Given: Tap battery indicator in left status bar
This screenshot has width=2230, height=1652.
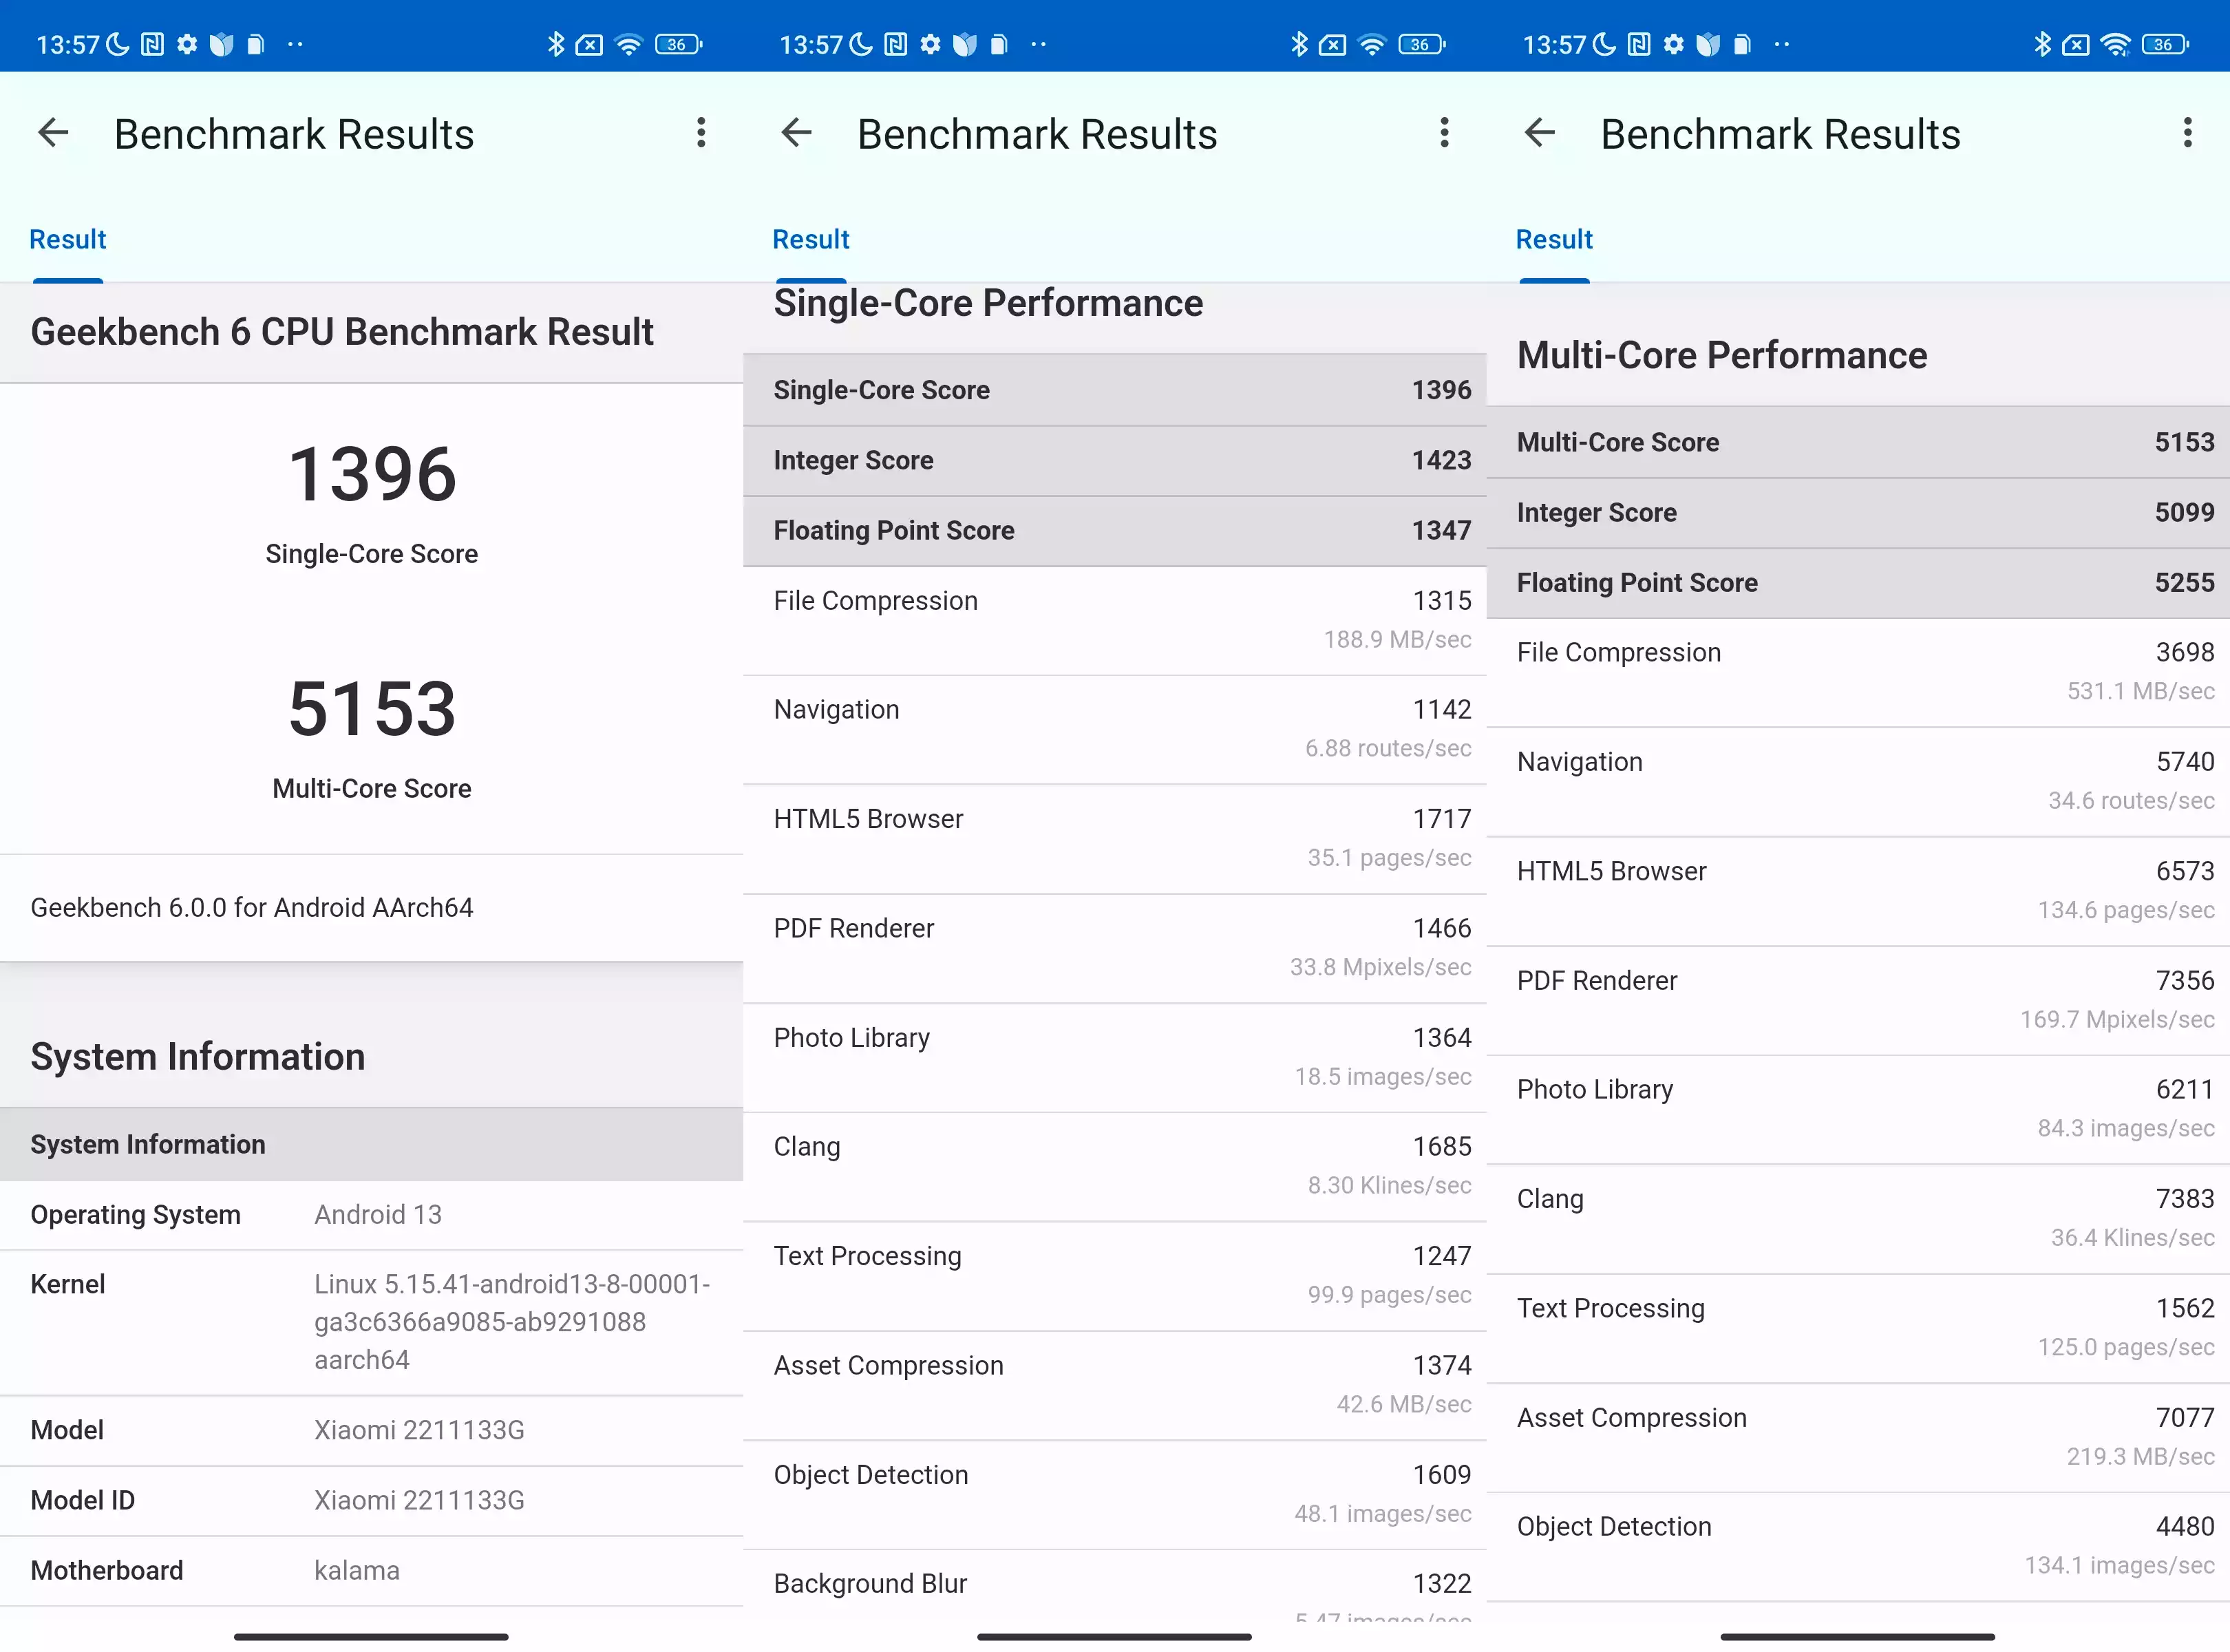Looking at the screenshot, I should coord(678,44).
